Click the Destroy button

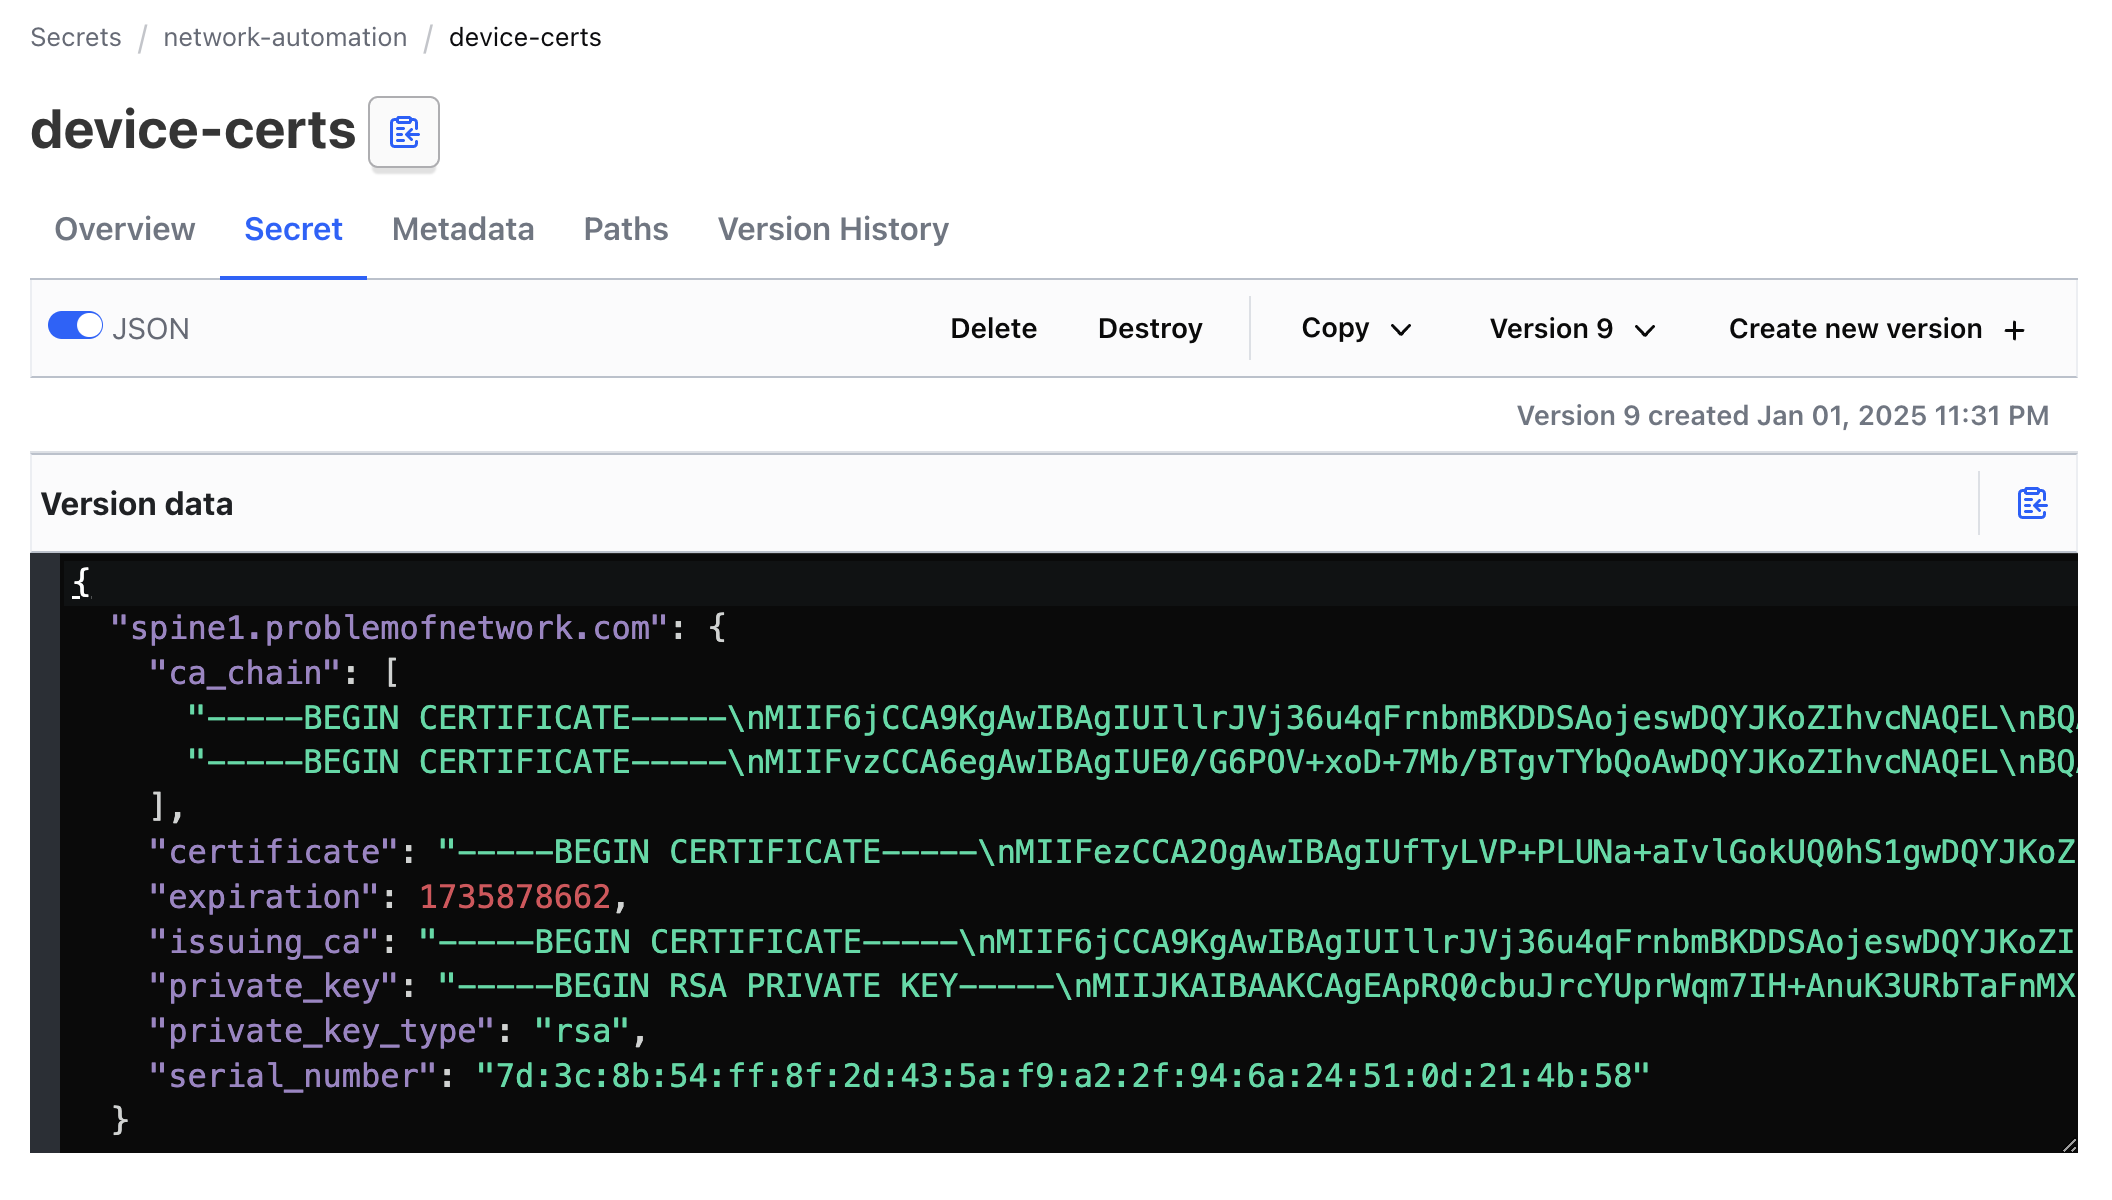[x=1150, y=328]
